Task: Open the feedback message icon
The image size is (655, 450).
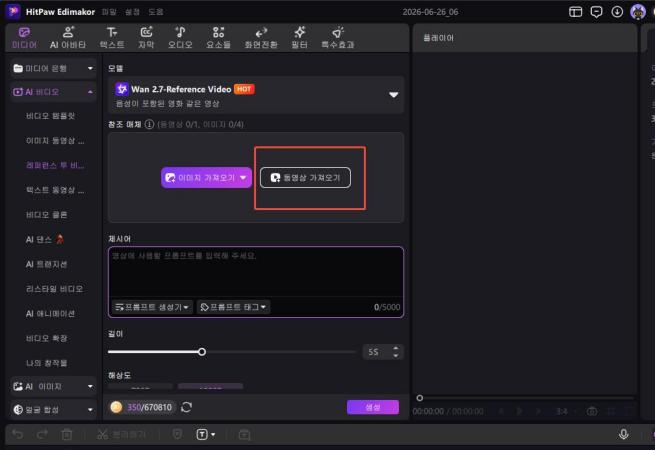Action: pos(597,12)
